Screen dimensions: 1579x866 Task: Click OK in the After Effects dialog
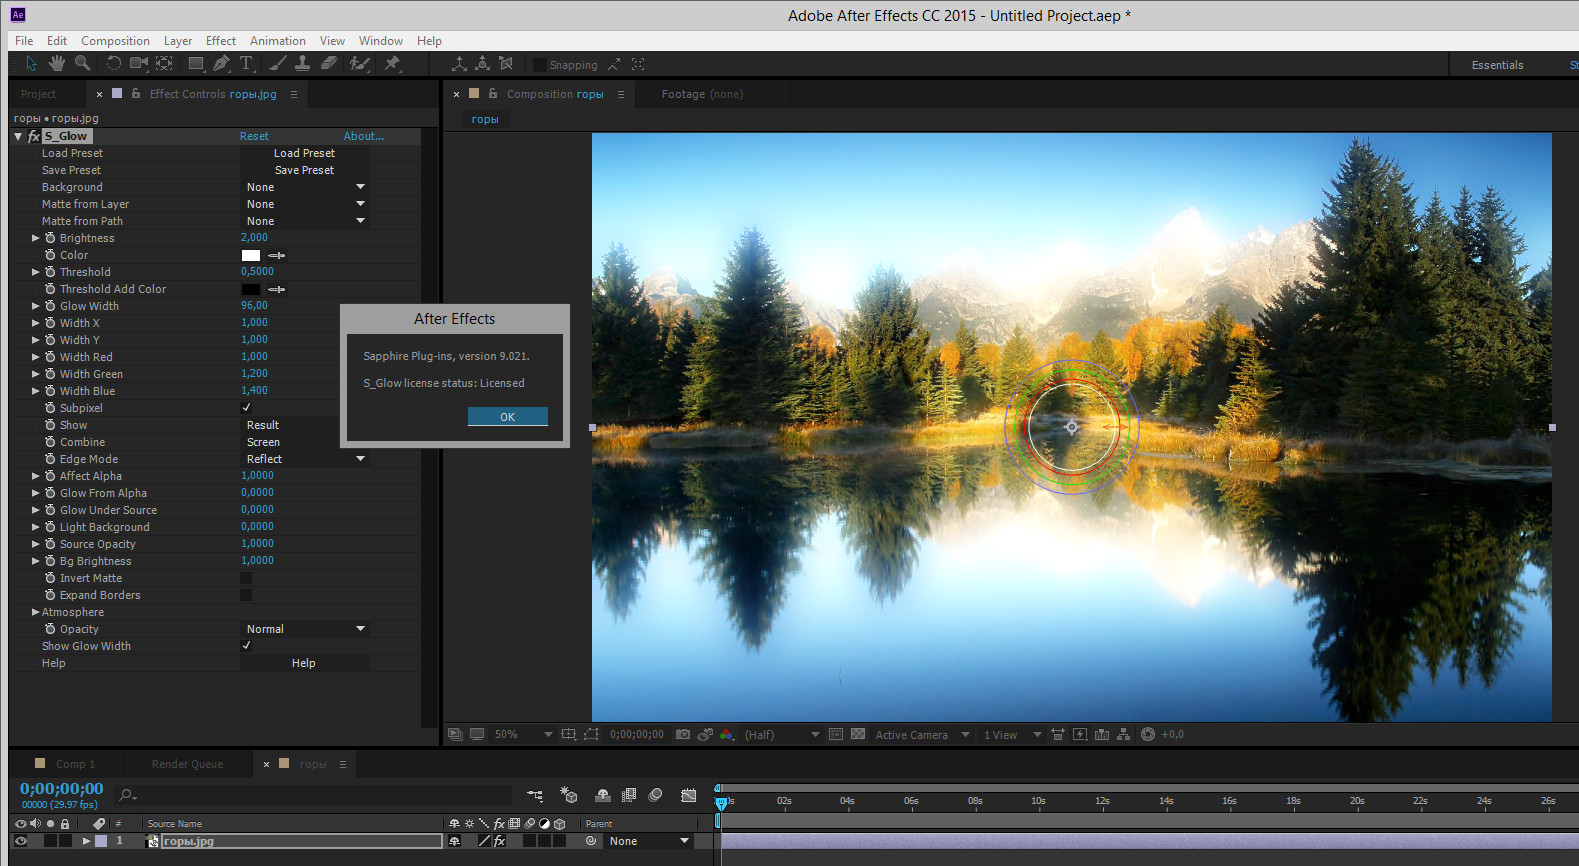click(508, 417)
